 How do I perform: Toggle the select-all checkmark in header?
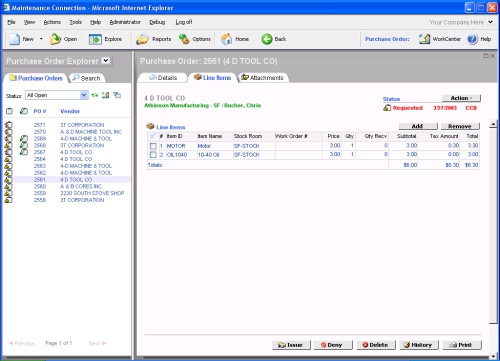[x=153, y=136]
